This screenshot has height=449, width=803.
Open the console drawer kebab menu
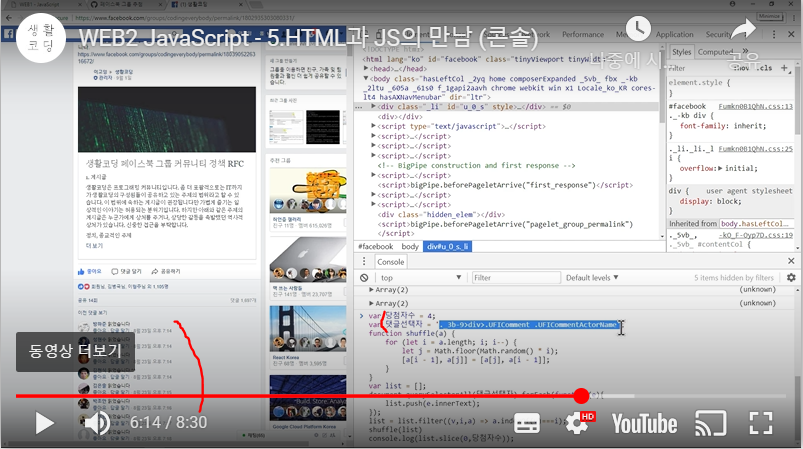(364, 261)
